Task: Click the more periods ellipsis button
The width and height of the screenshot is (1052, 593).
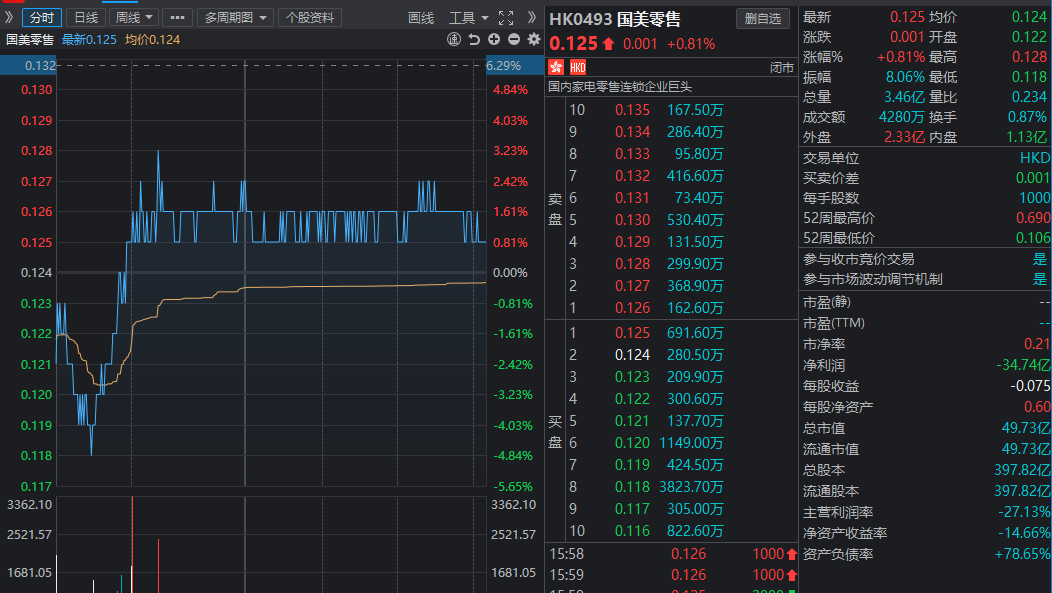Action: click(177, 17)
